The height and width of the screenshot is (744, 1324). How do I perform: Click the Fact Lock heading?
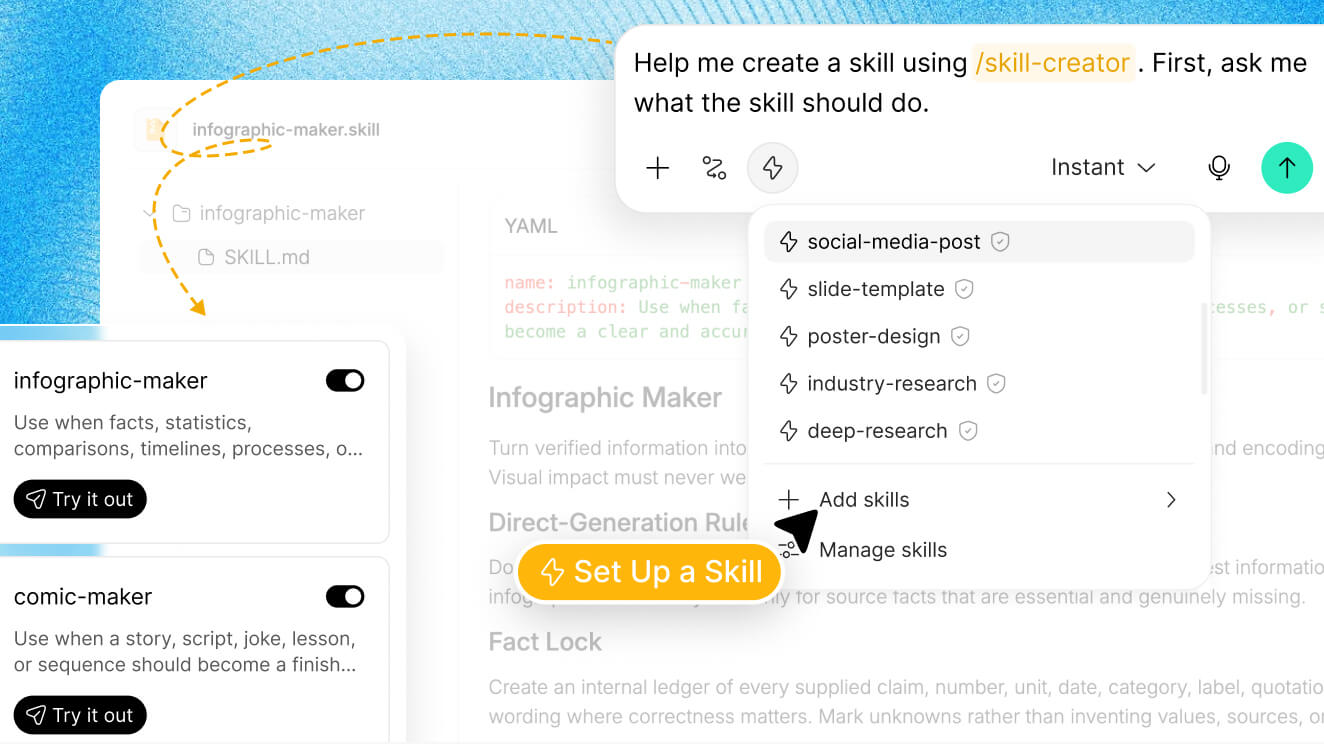tap(545, 642)
